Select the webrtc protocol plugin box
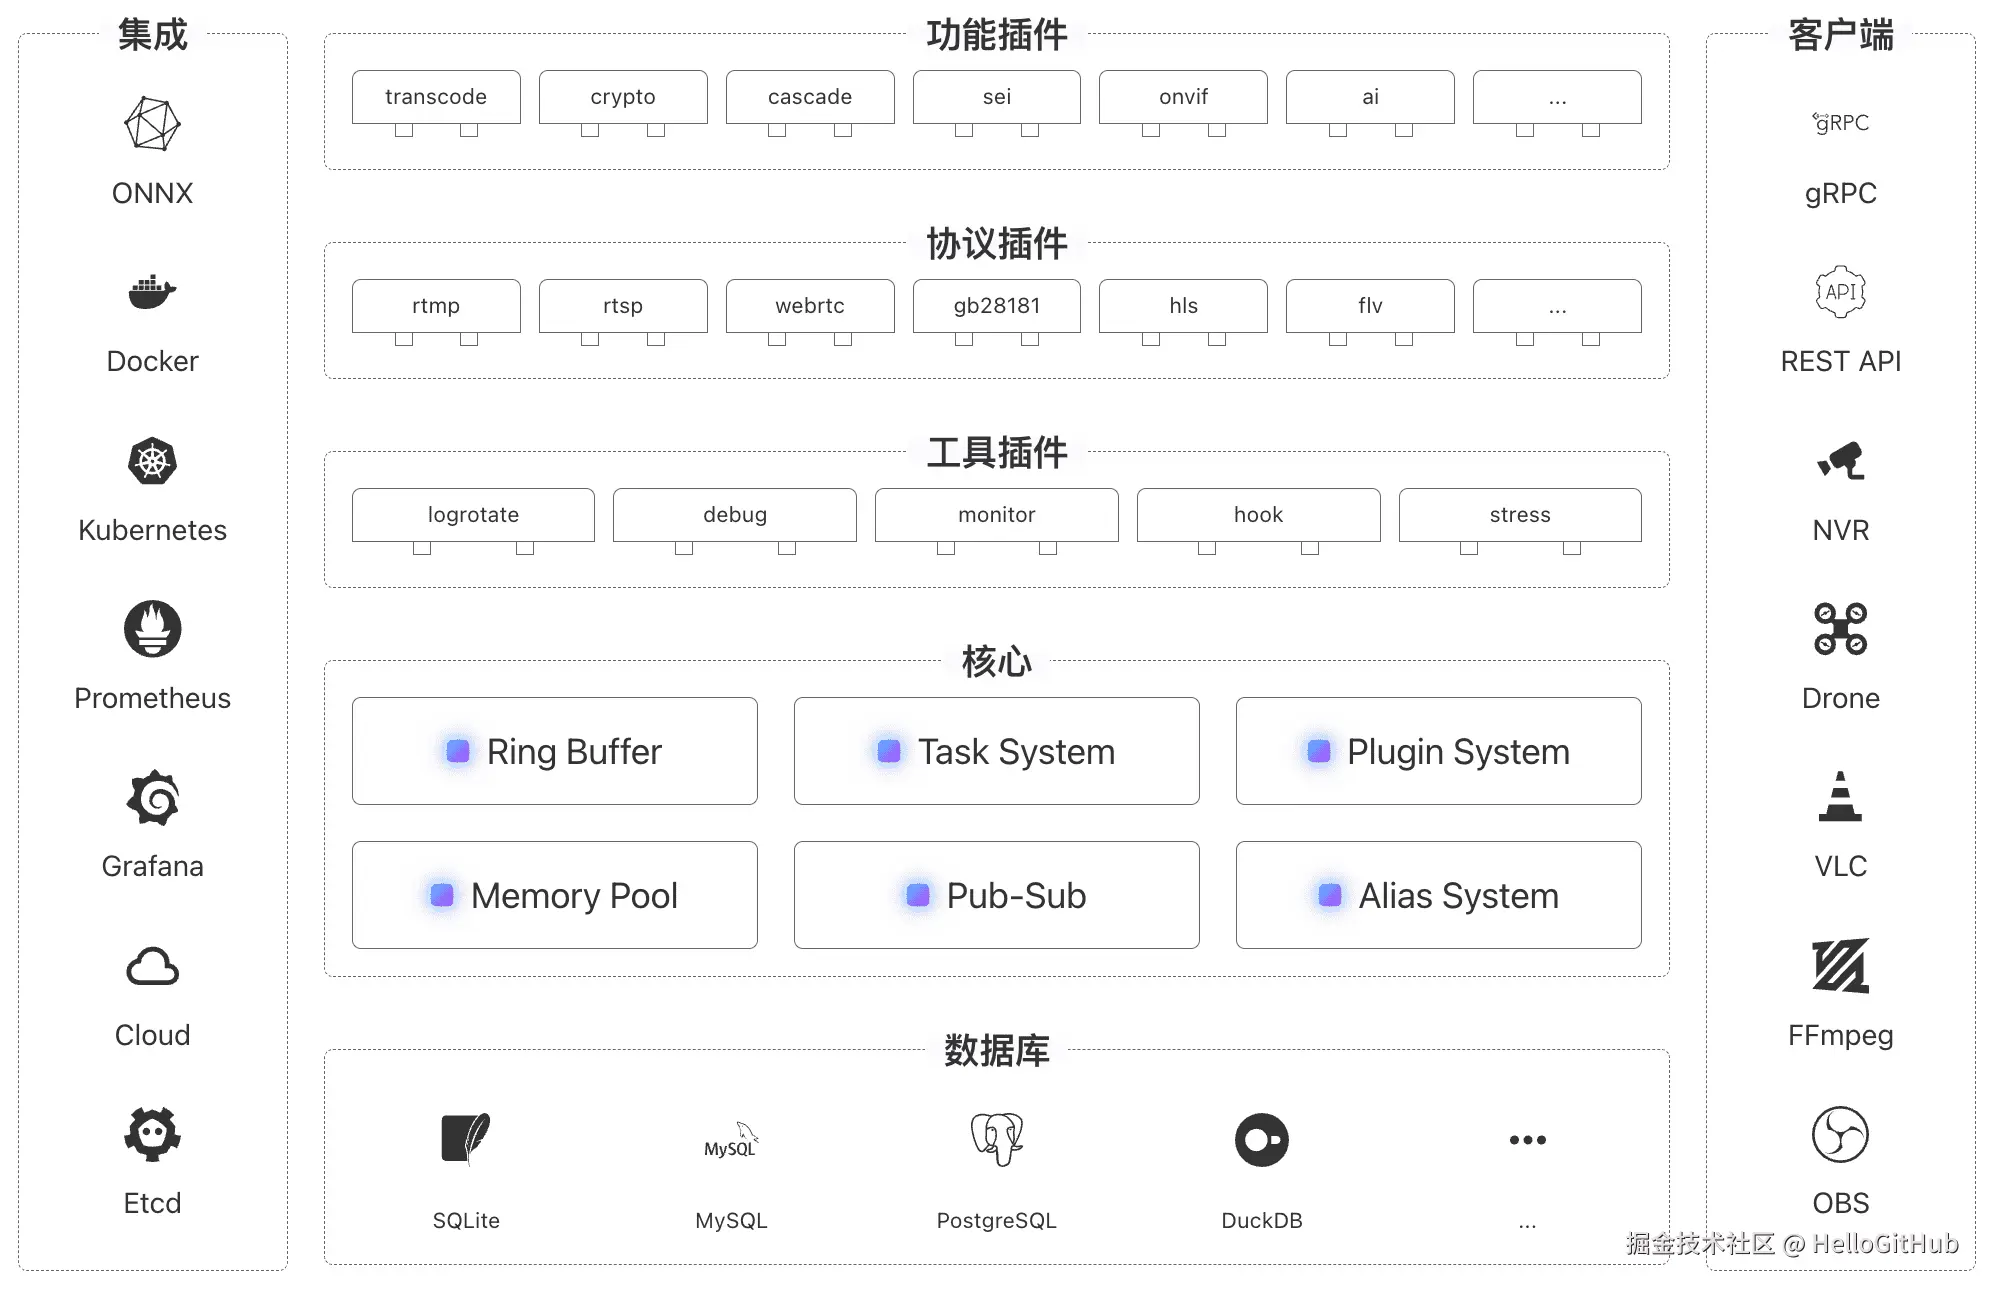This screenshot has height=1290, width=1992. (810, 306)
